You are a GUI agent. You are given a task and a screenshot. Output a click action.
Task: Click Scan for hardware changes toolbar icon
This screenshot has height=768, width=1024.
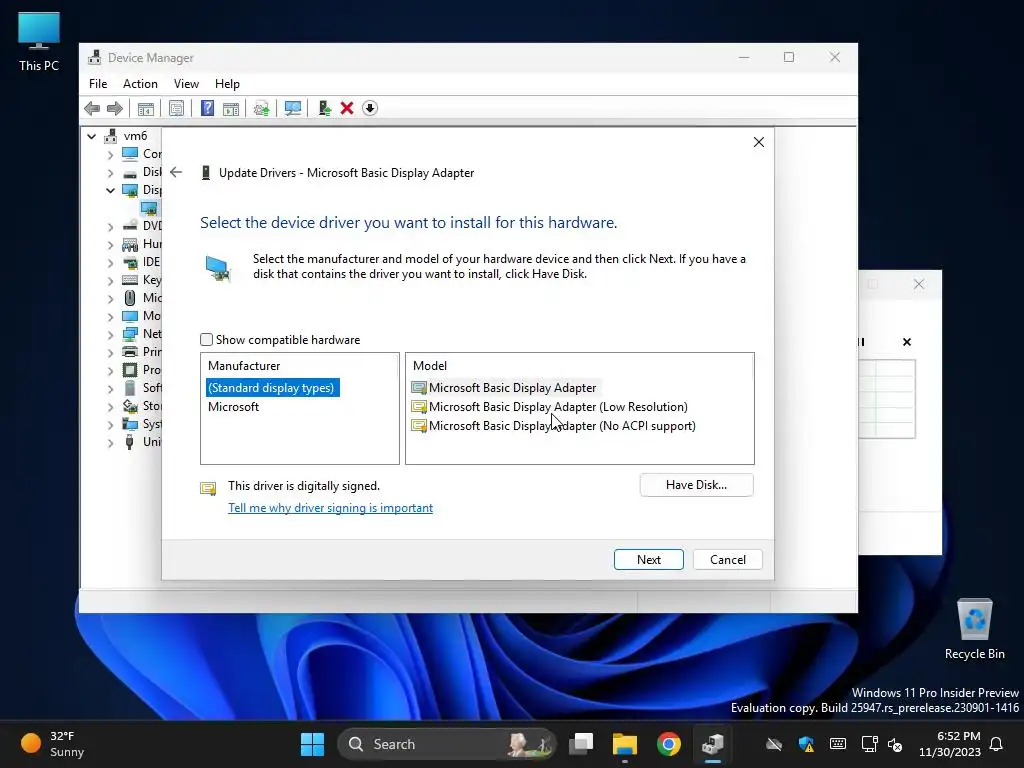click(293, 108)
